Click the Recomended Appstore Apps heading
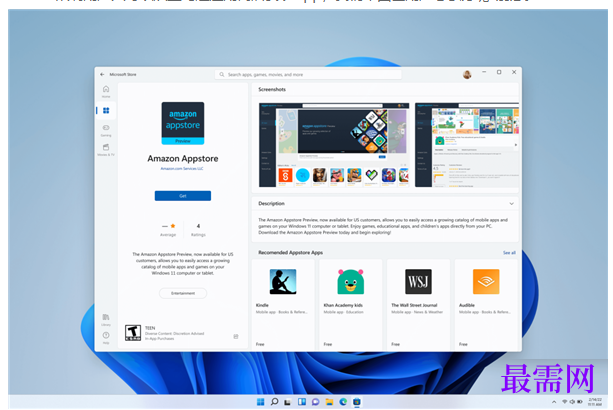 point(290,253)
